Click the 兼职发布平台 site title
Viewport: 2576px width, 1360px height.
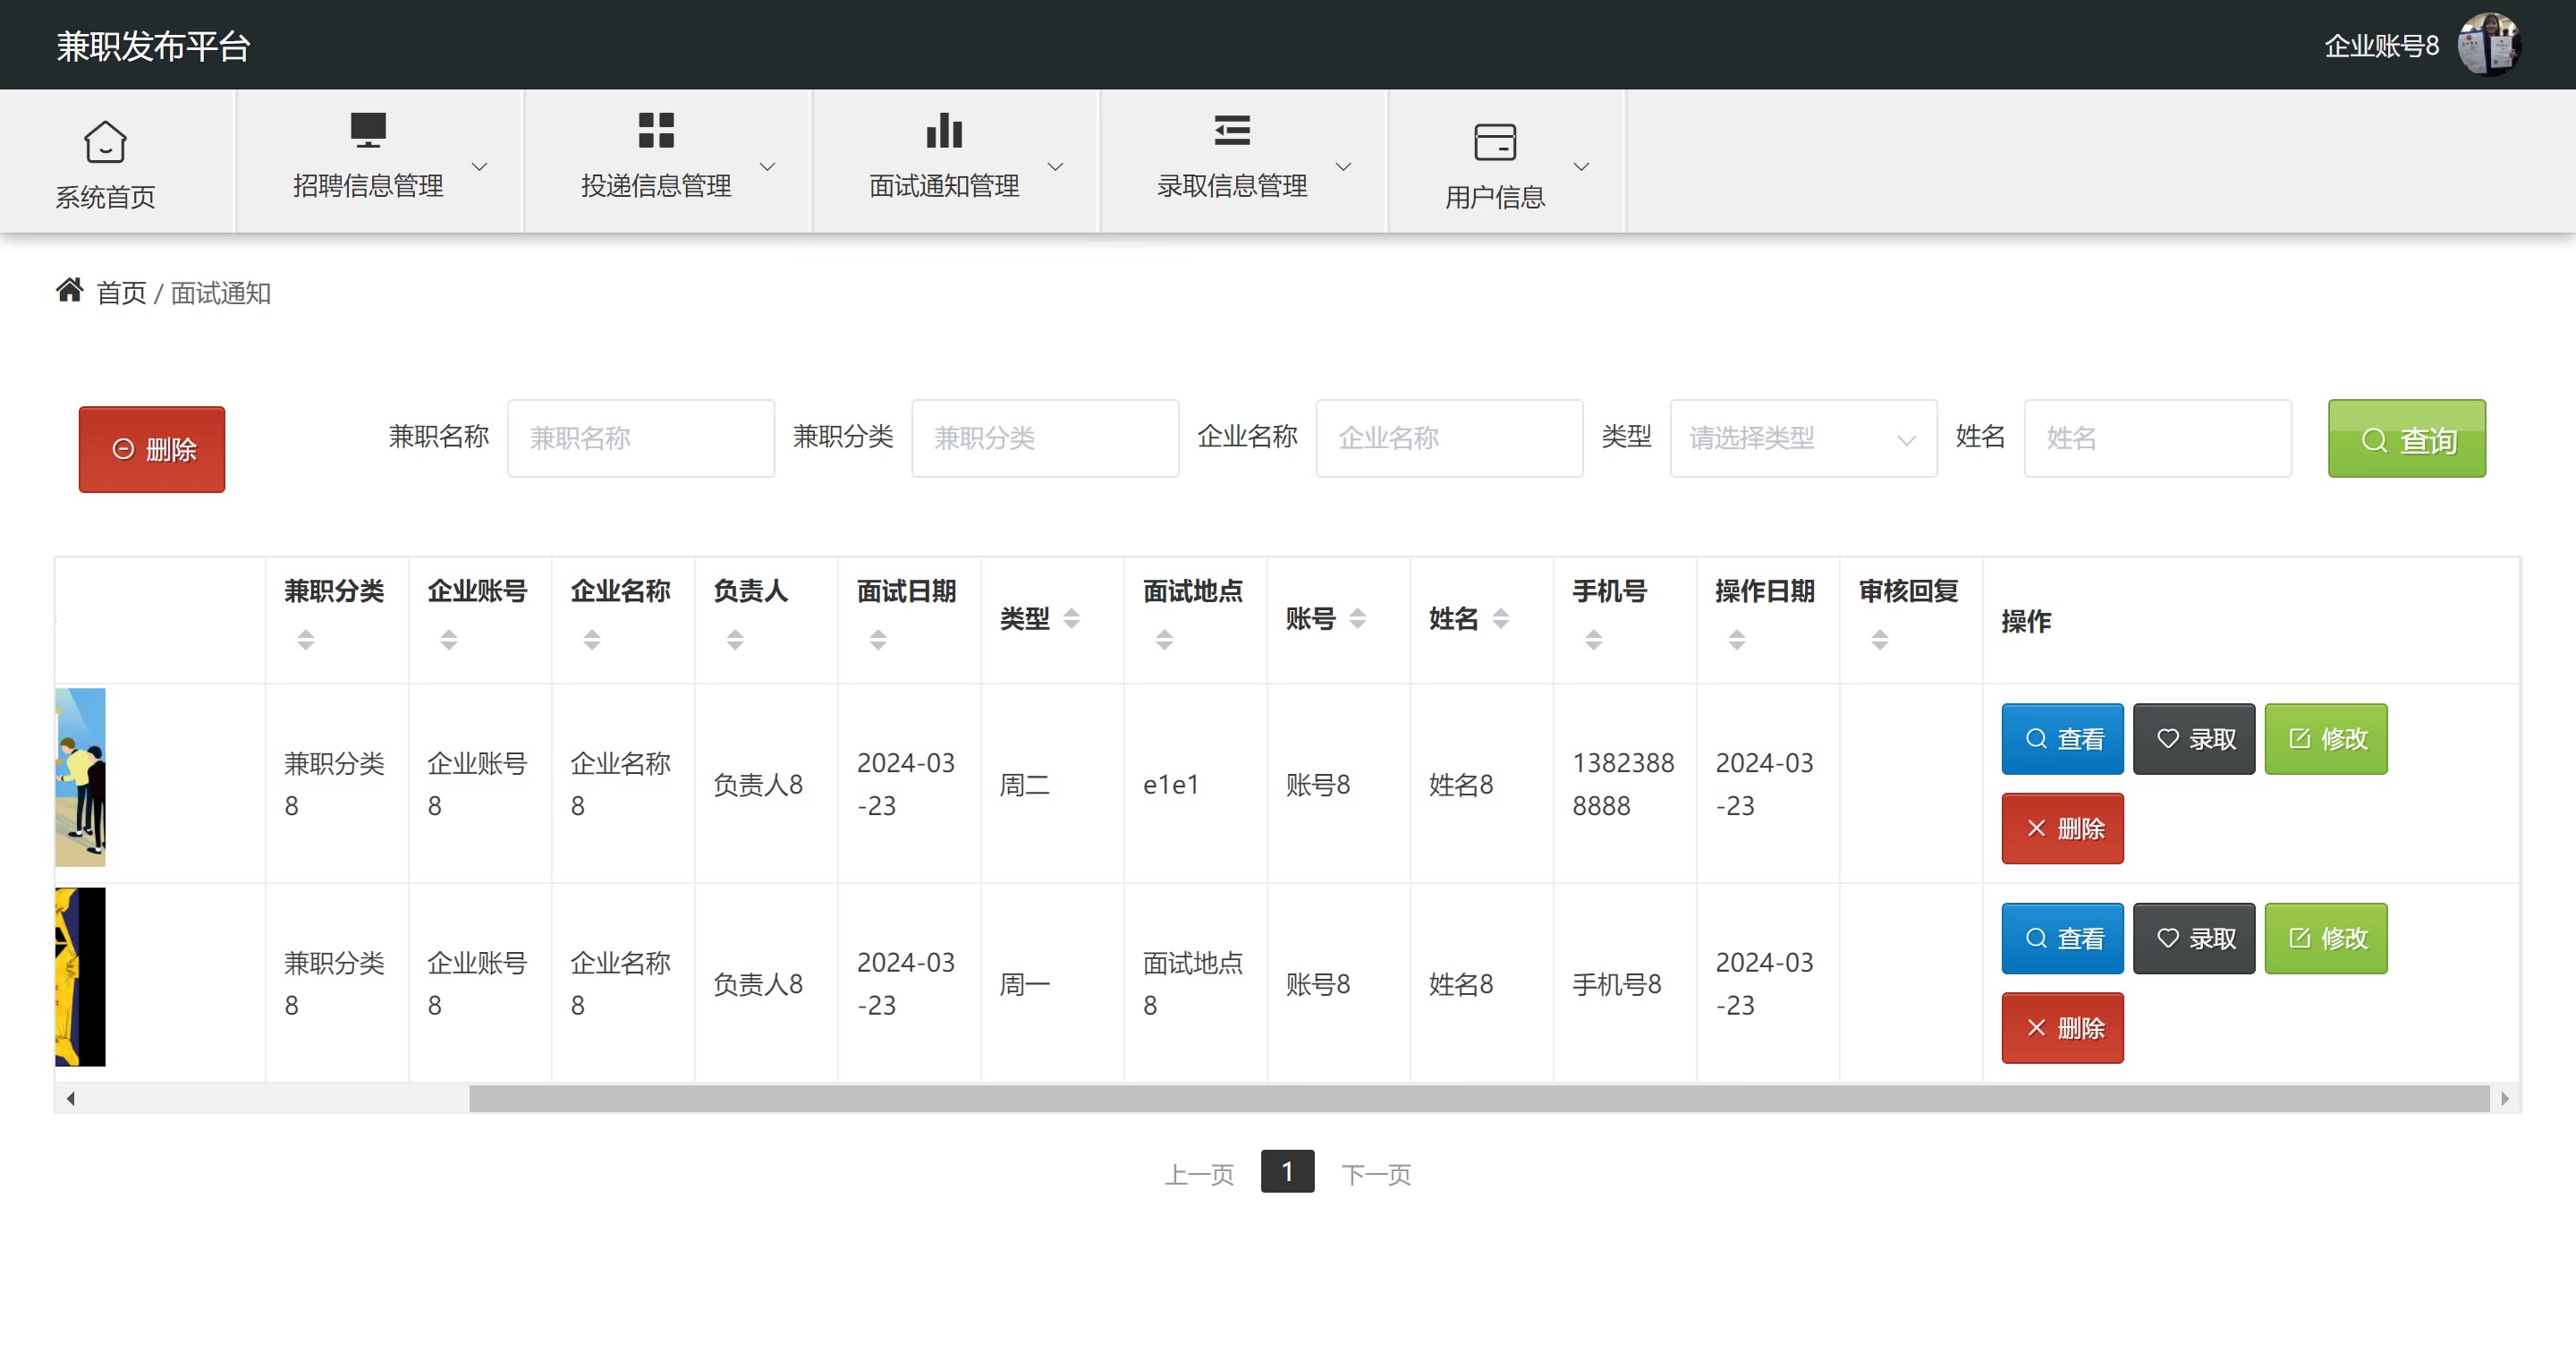tap(153, 46)
